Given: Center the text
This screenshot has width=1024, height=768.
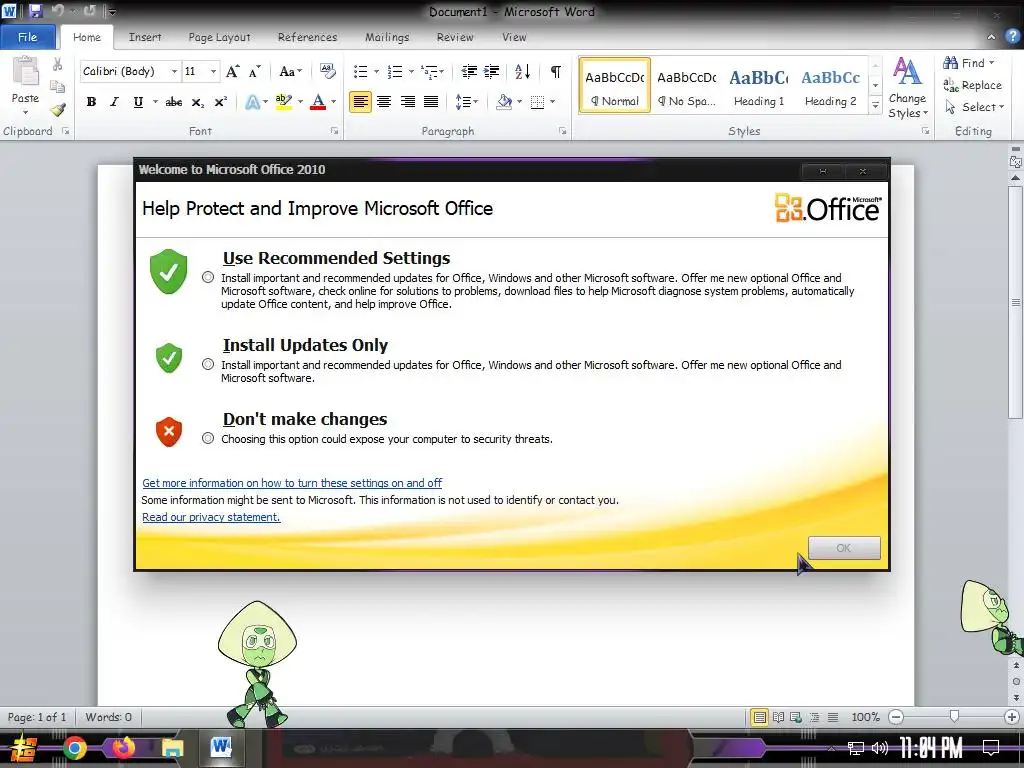Looking at the screenshot, I should point(384,102).
